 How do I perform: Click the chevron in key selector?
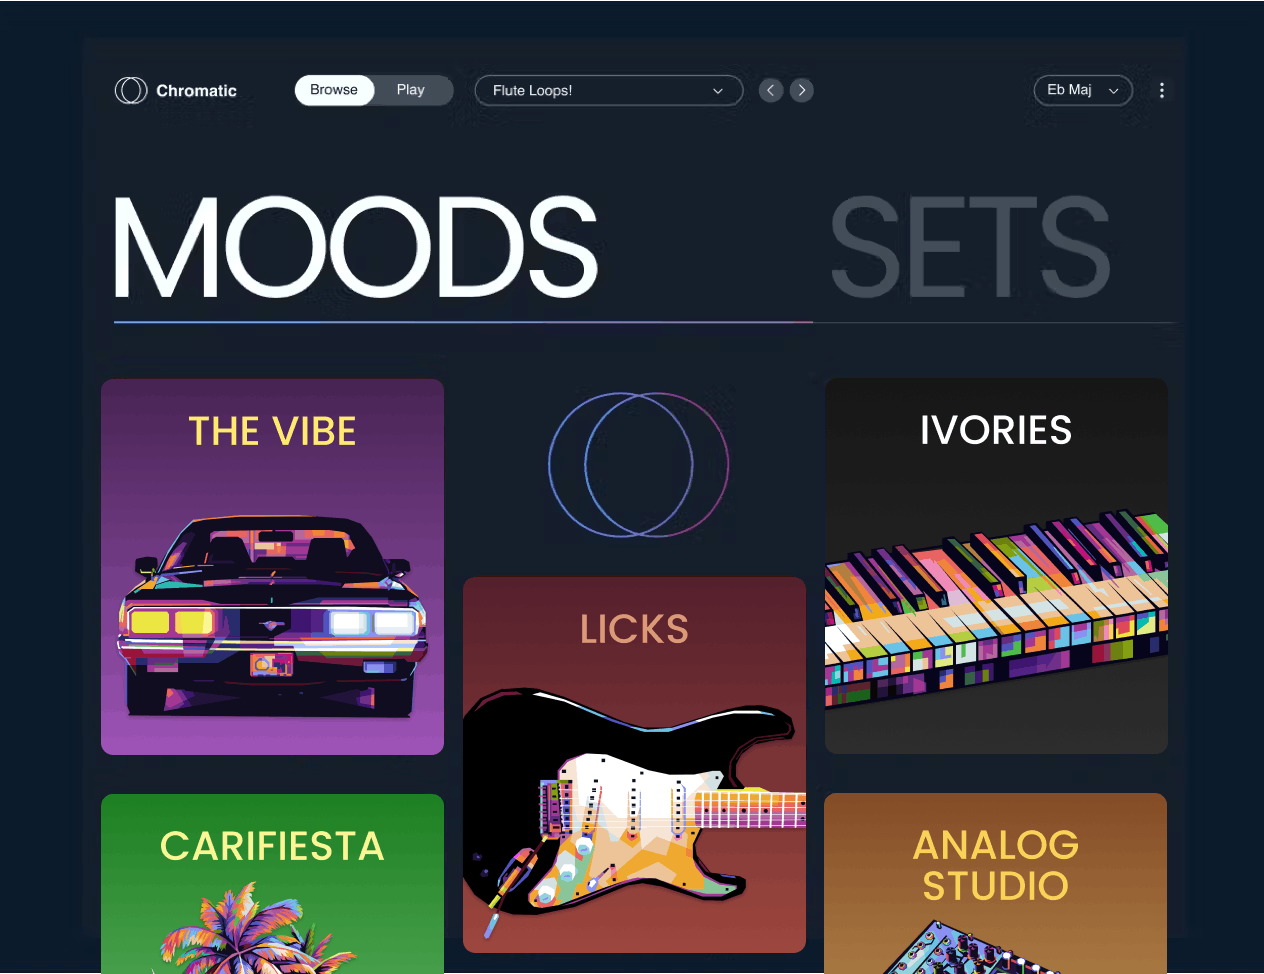tap(1113, 91)
